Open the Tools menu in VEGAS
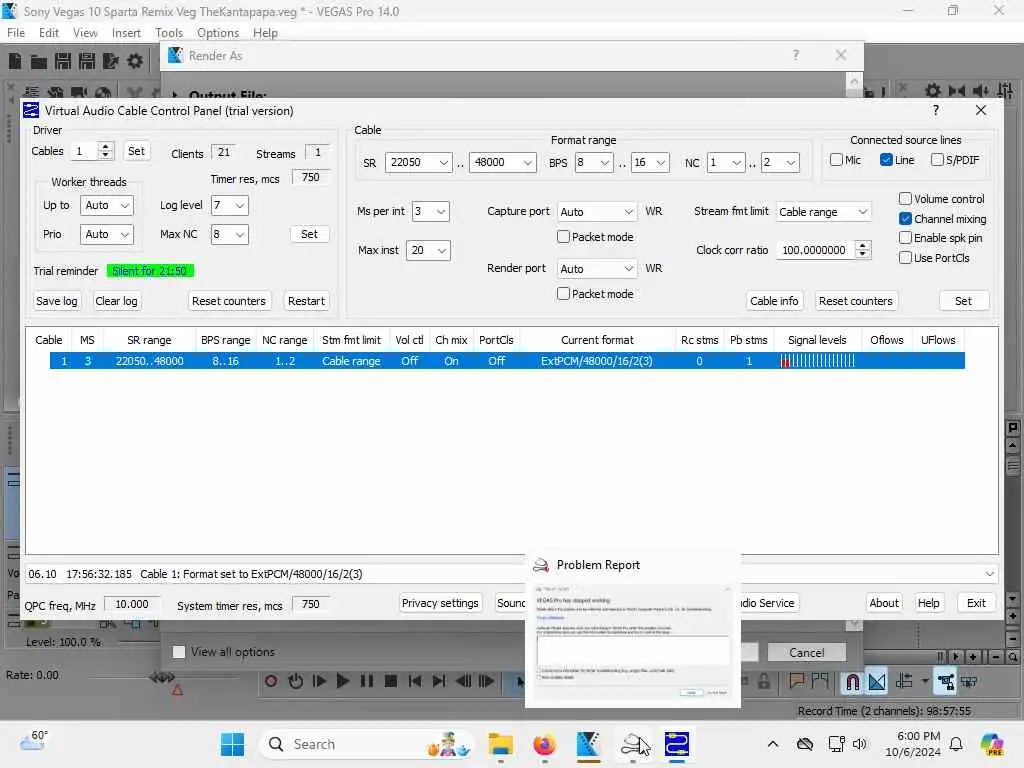 point(169,33)
